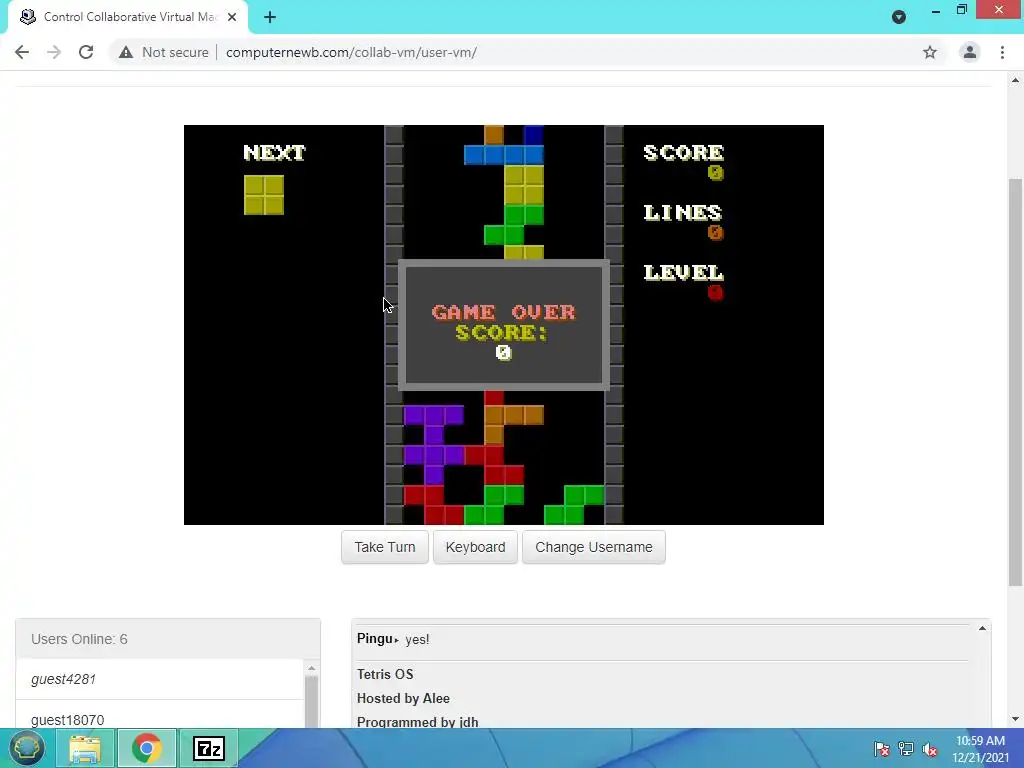
Task: Click the main page vertical scrollbar thumb
Action: (x=1015, y=382)
